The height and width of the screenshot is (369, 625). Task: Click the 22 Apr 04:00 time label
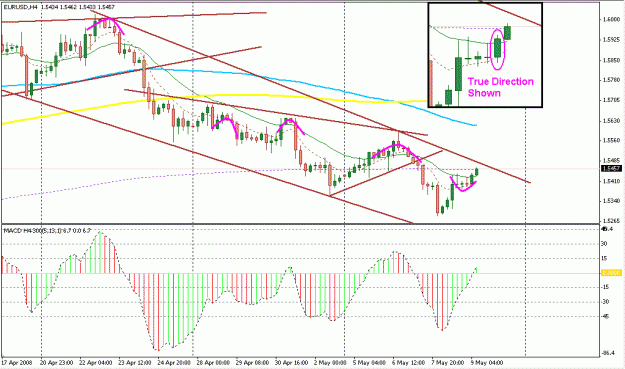[x=96, y=363]
